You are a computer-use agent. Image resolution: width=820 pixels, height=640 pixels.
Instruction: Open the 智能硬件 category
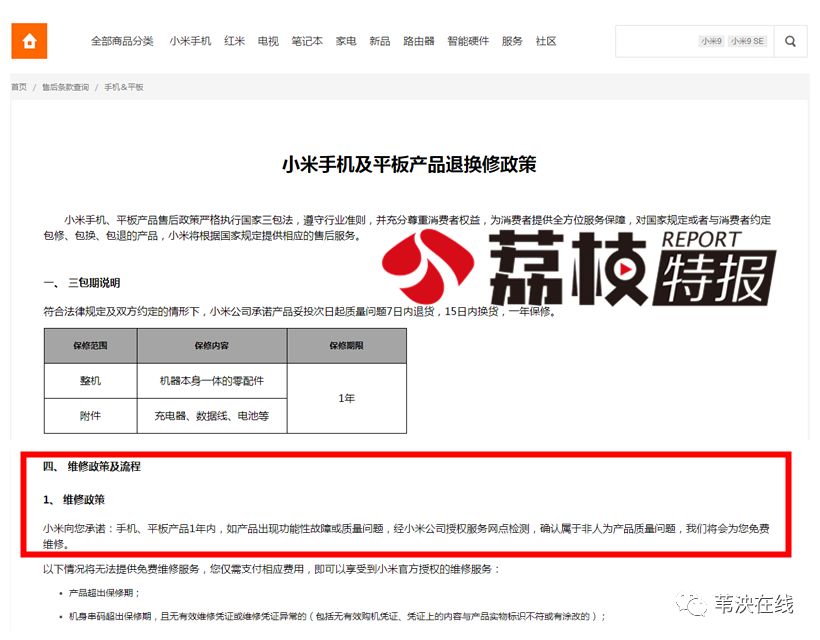point(469,41)
